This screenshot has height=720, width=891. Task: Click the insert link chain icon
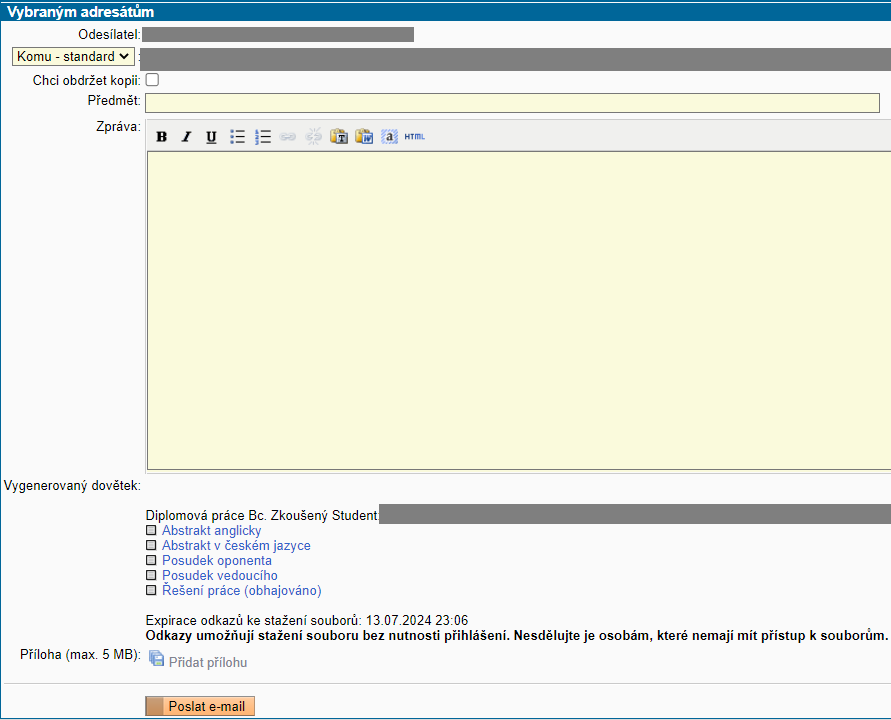(x=288, y=137)
